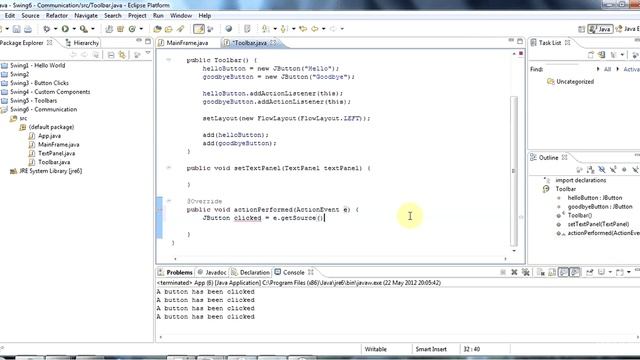Select Swing1 - Hello World project
Screen dimensions: 640x360
click(x=38, y=65)
